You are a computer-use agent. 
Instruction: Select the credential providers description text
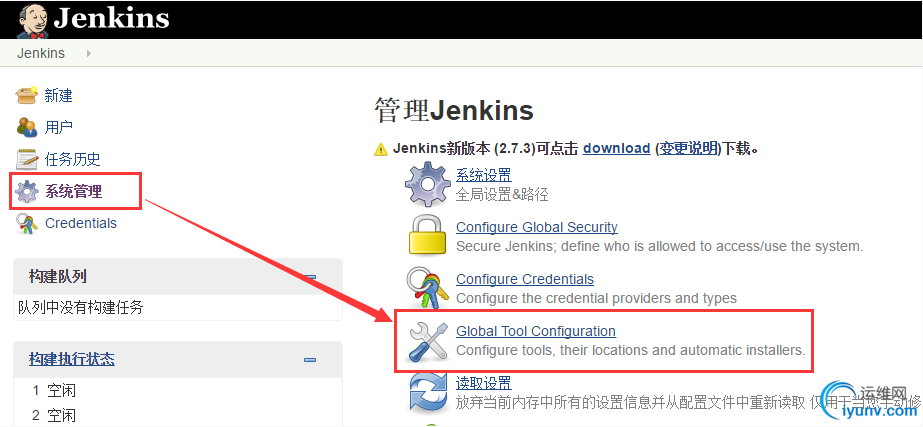pos(596,298)
